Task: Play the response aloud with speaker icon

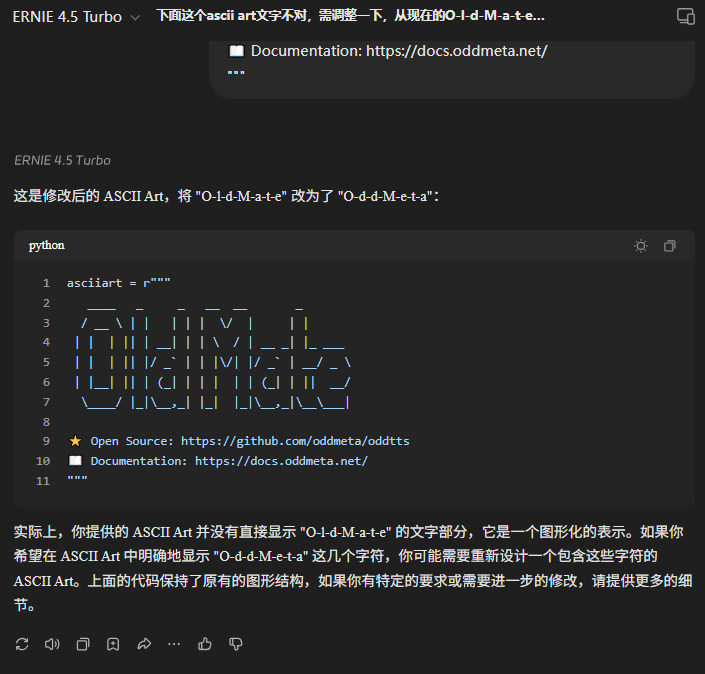Action: click(52, 644)
